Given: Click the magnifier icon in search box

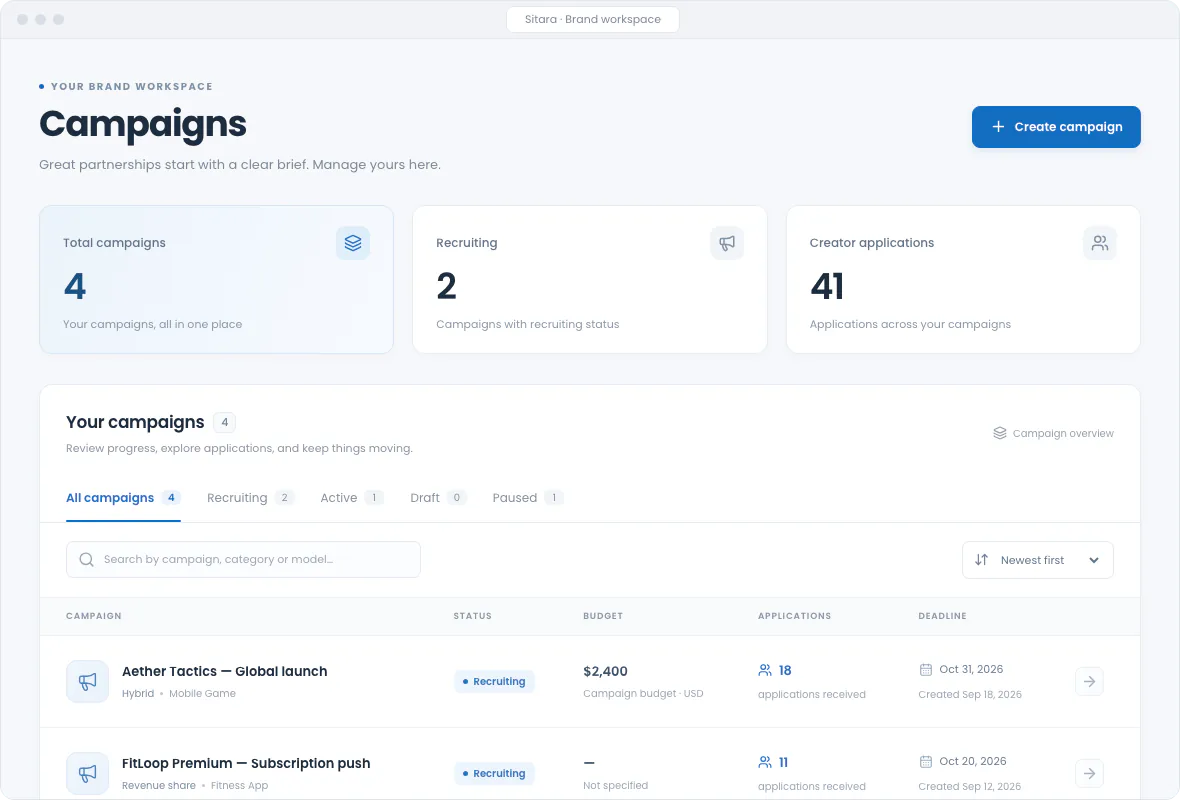Looking at the screenshot, I should [87, 559].
